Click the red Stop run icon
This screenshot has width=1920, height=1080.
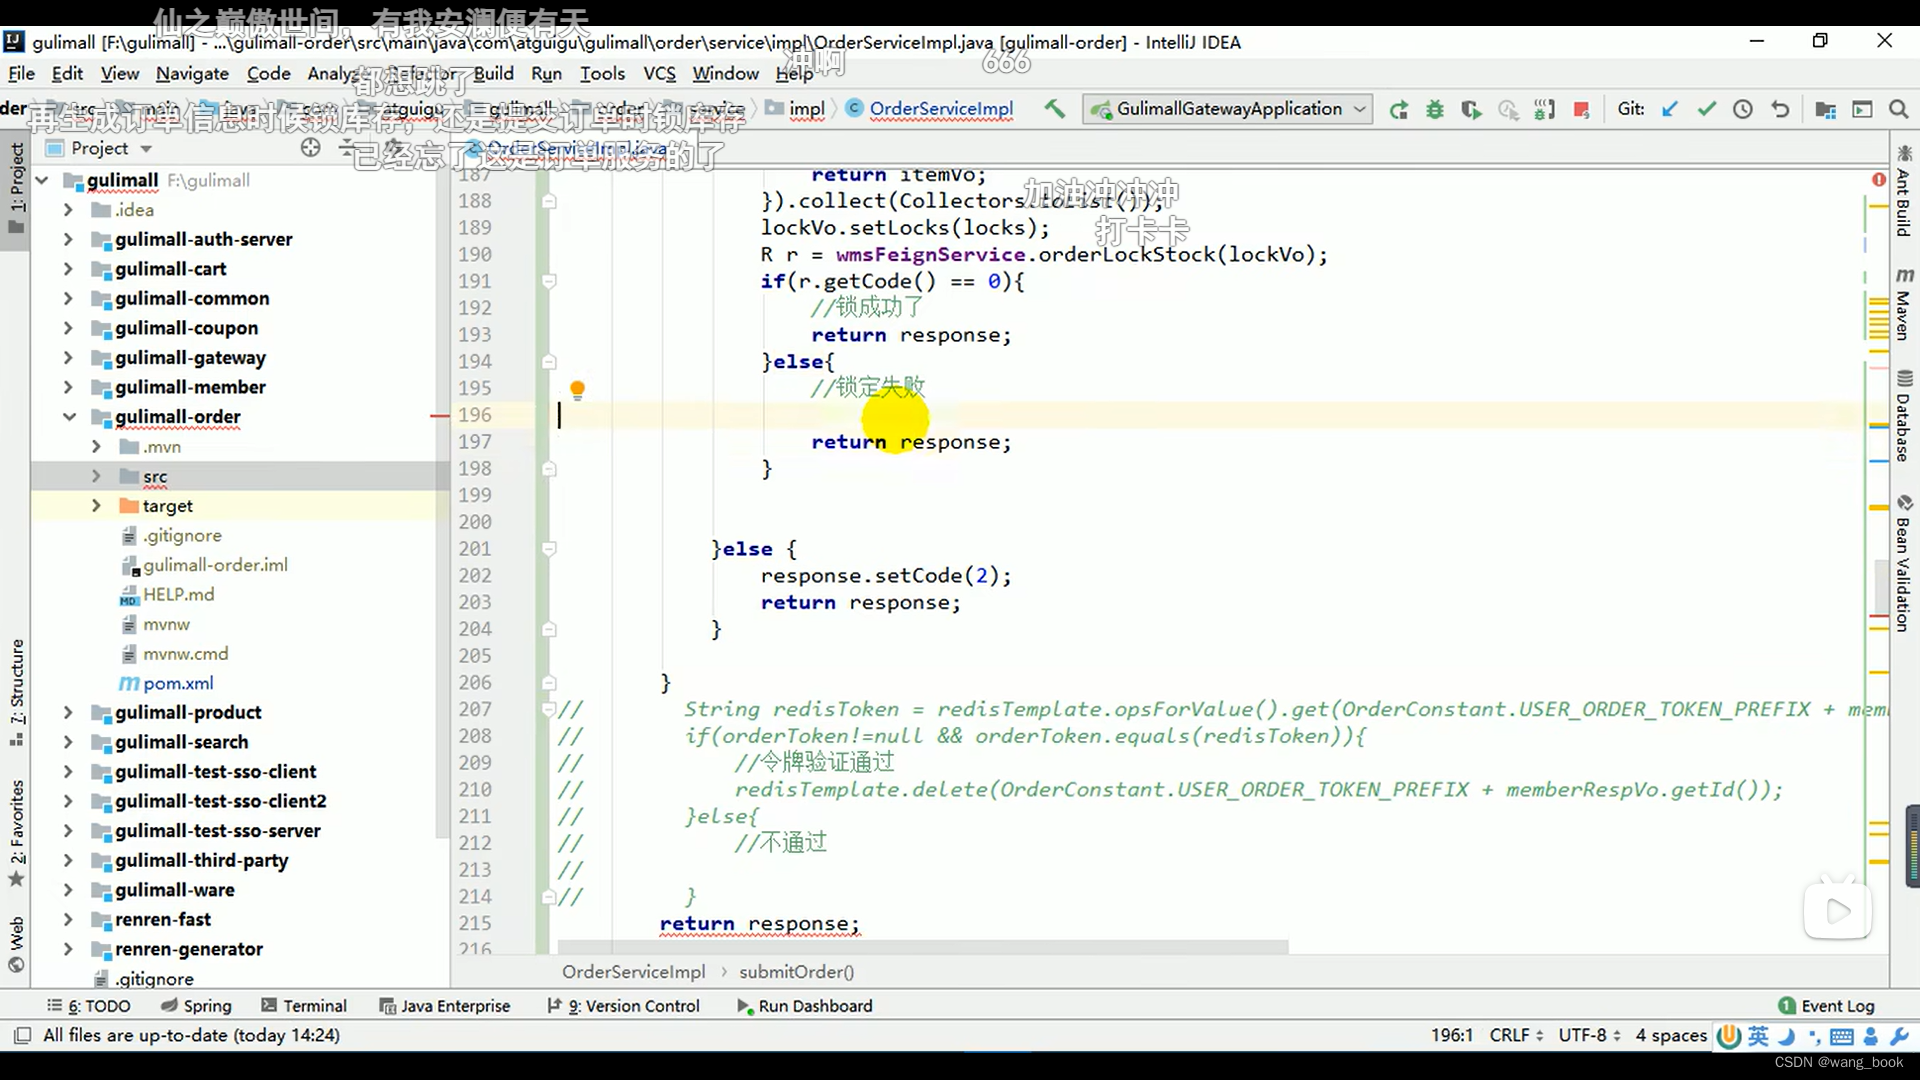pyautogui.click(x=1581, y=109)
